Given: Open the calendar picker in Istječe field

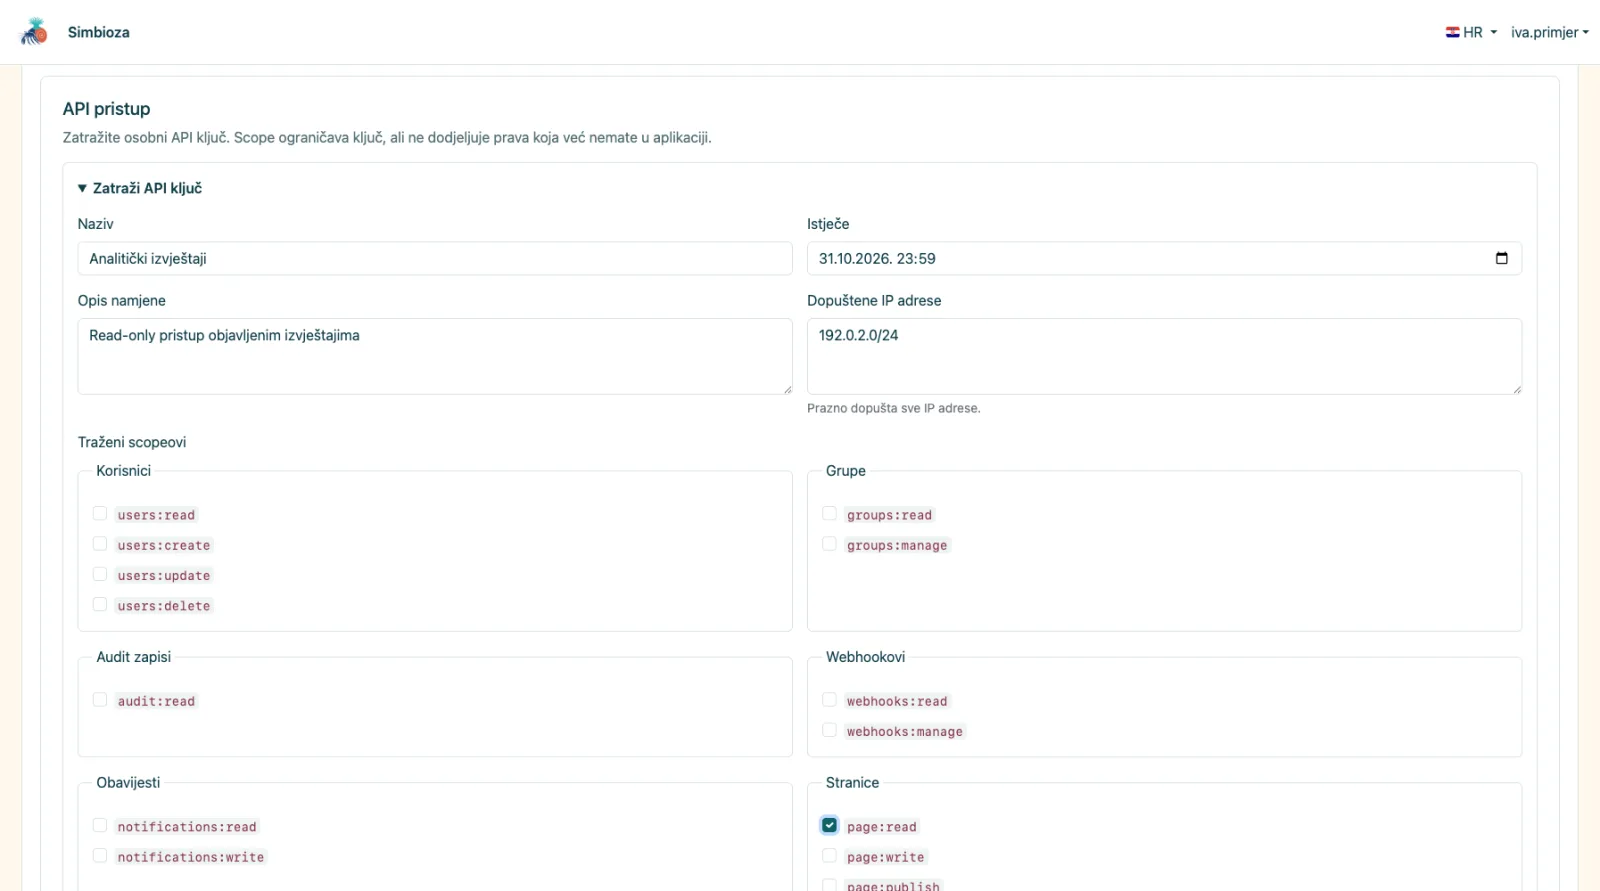Looking at the screenshot, I should coord(1501,258).
